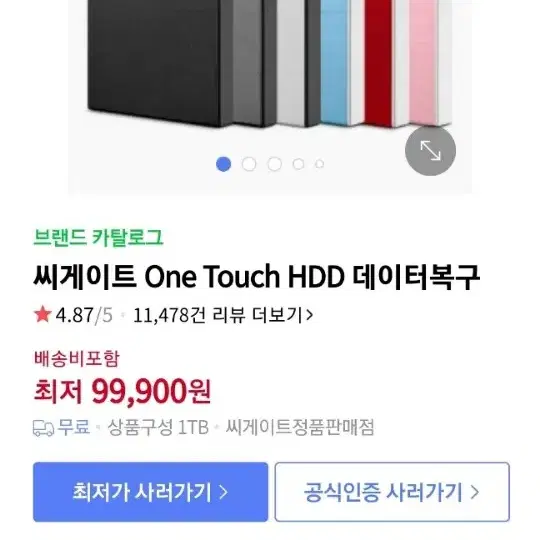540x540 pixels.
Task: Switch to the second carousel image dot
Action: tap(249, 164)
